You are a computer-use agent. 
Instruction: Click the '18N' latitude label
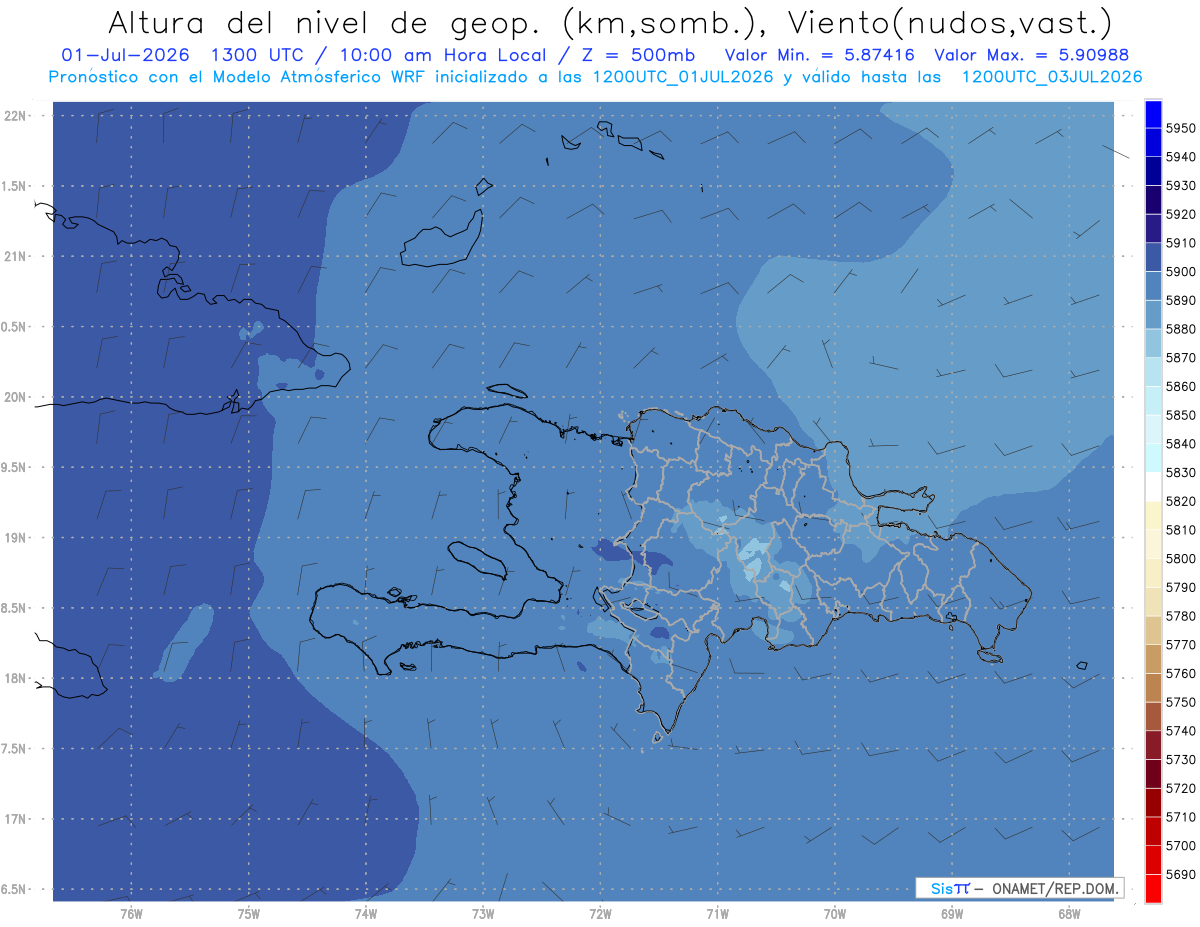pyautogui.click(x=17, y=678)
